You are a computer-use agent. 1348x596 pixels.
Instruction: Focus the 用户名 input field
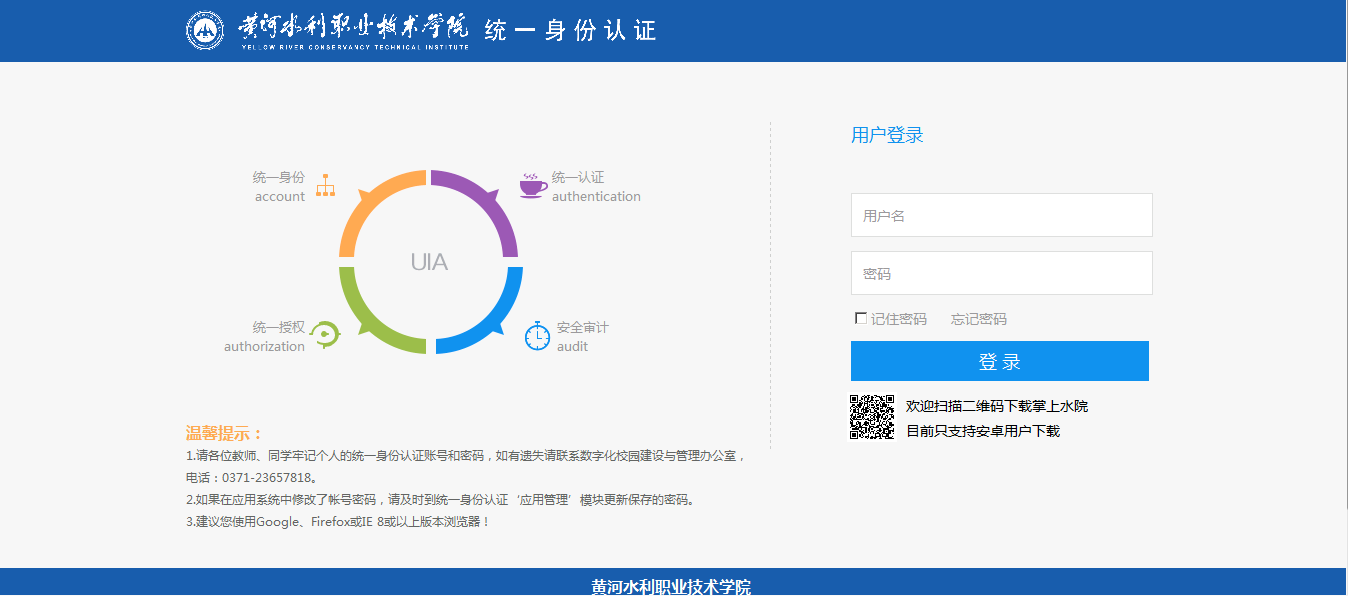pyautogui.click(x=1001, y=215)
